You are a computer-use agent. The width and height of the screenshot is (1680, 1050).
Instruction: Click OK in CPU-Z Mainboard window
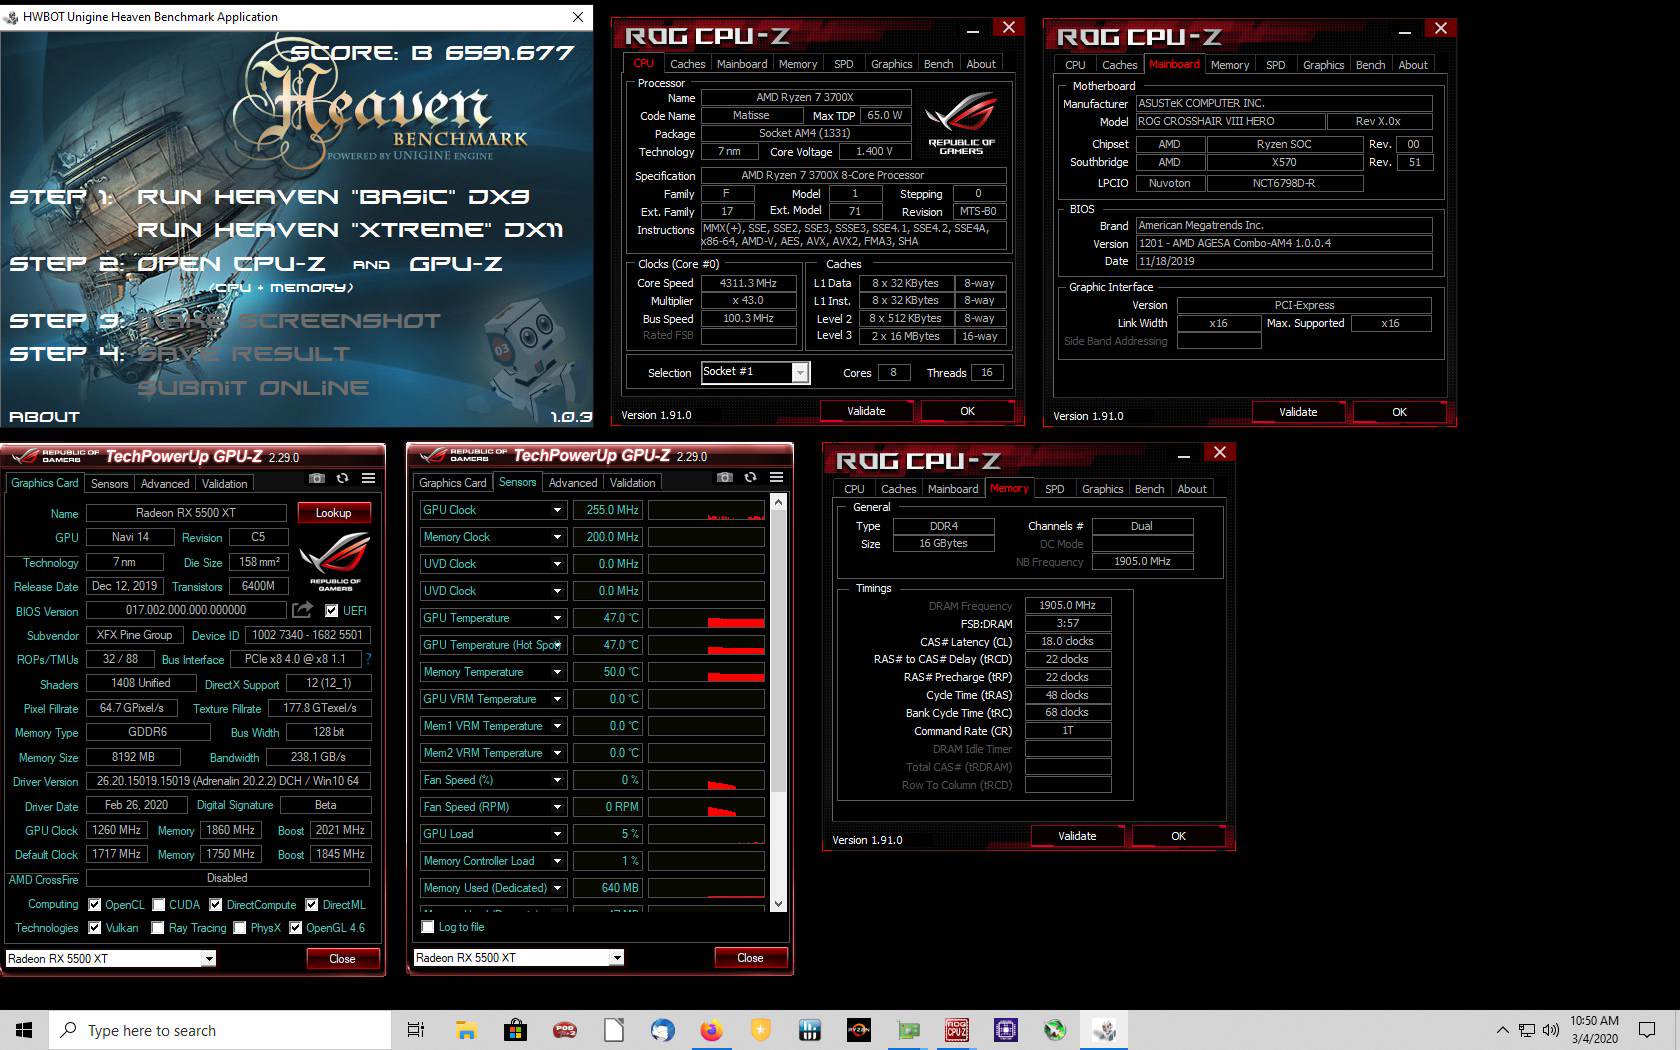click(x=1399, y=412)
